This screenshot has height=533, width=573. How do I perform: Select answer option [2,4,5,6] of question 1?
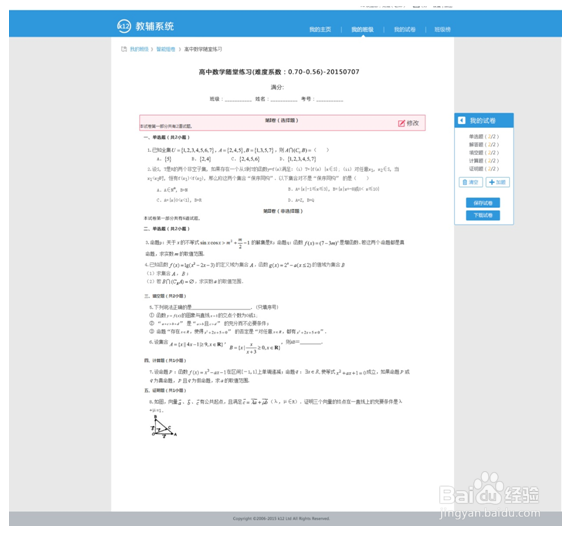point(245,159)
